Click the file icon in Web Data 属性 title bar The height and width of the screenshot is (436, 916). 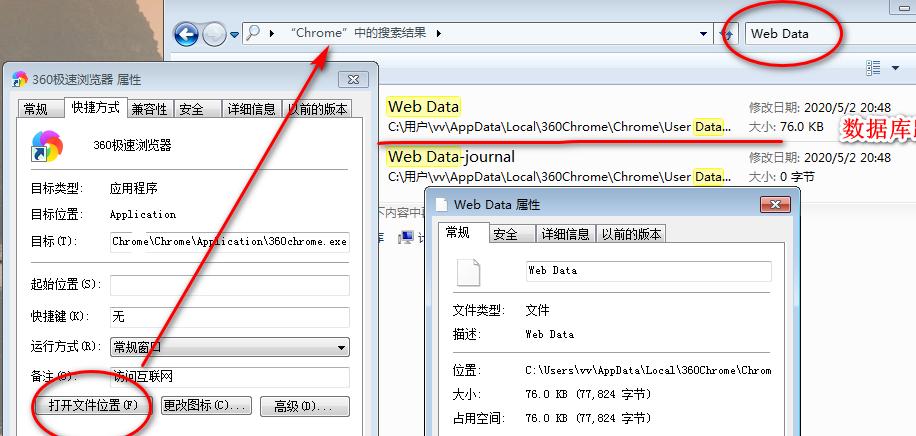tap(442, 205)
